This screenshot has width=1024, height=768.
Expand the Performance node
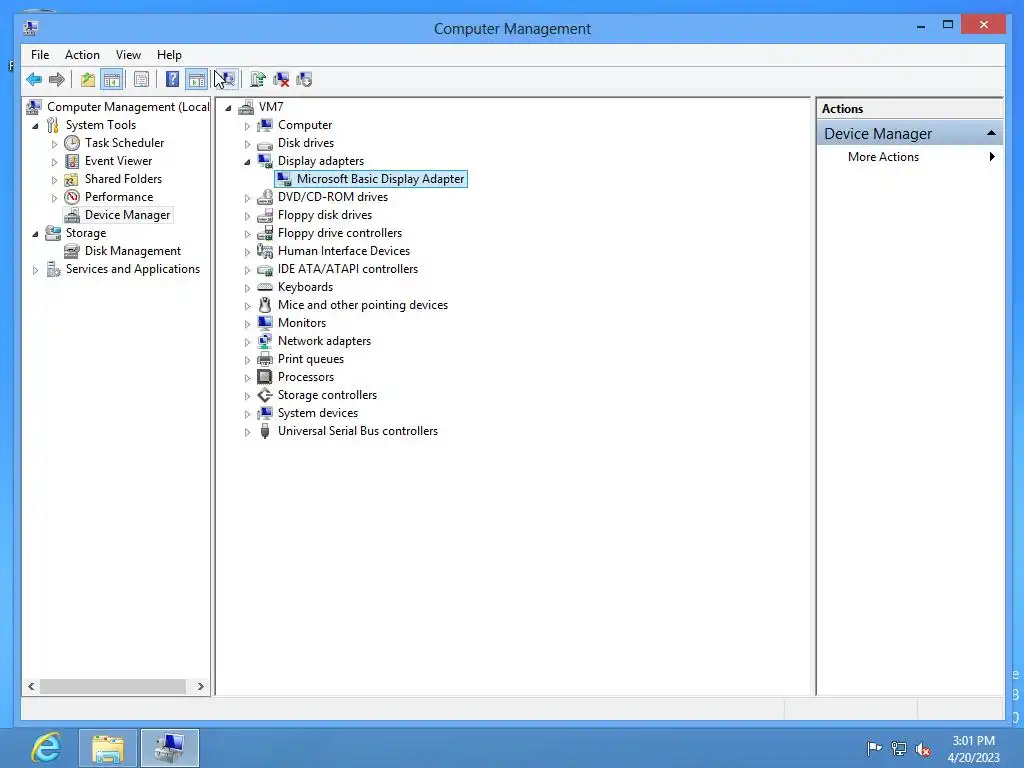click(54, 198)
